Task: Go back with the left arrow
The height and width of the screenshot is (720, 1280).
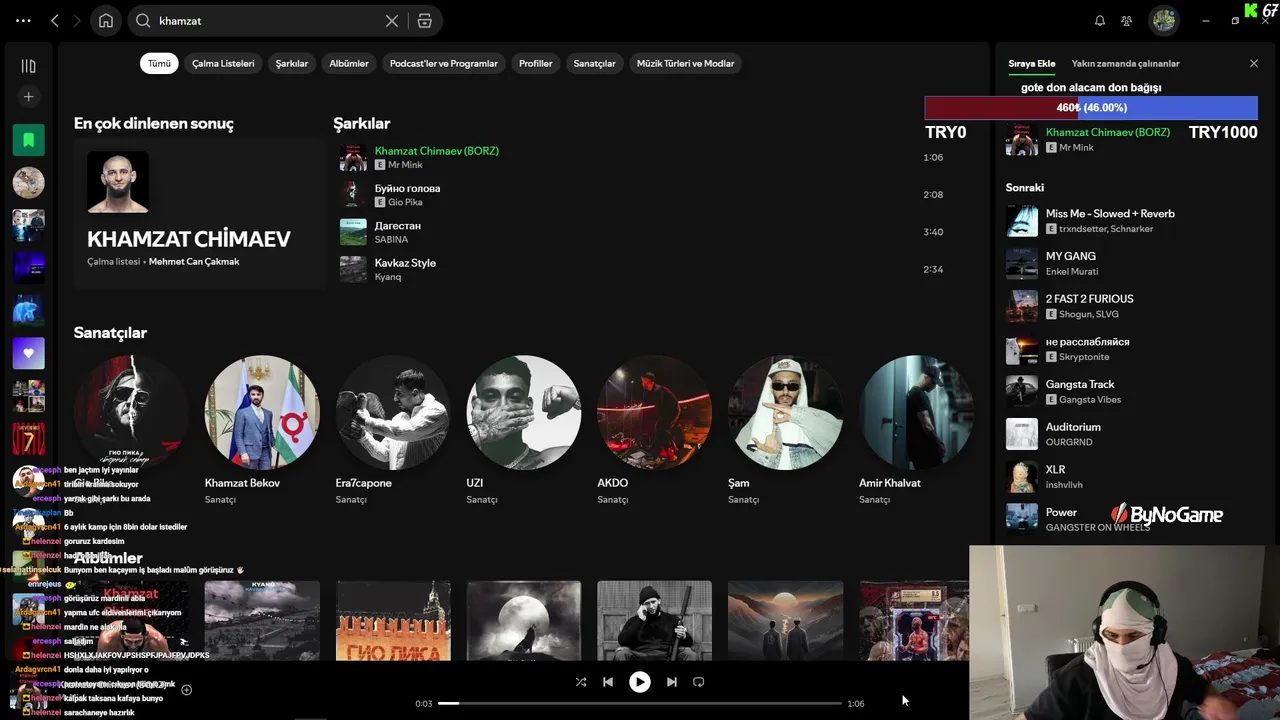Action: click(55, 20)
